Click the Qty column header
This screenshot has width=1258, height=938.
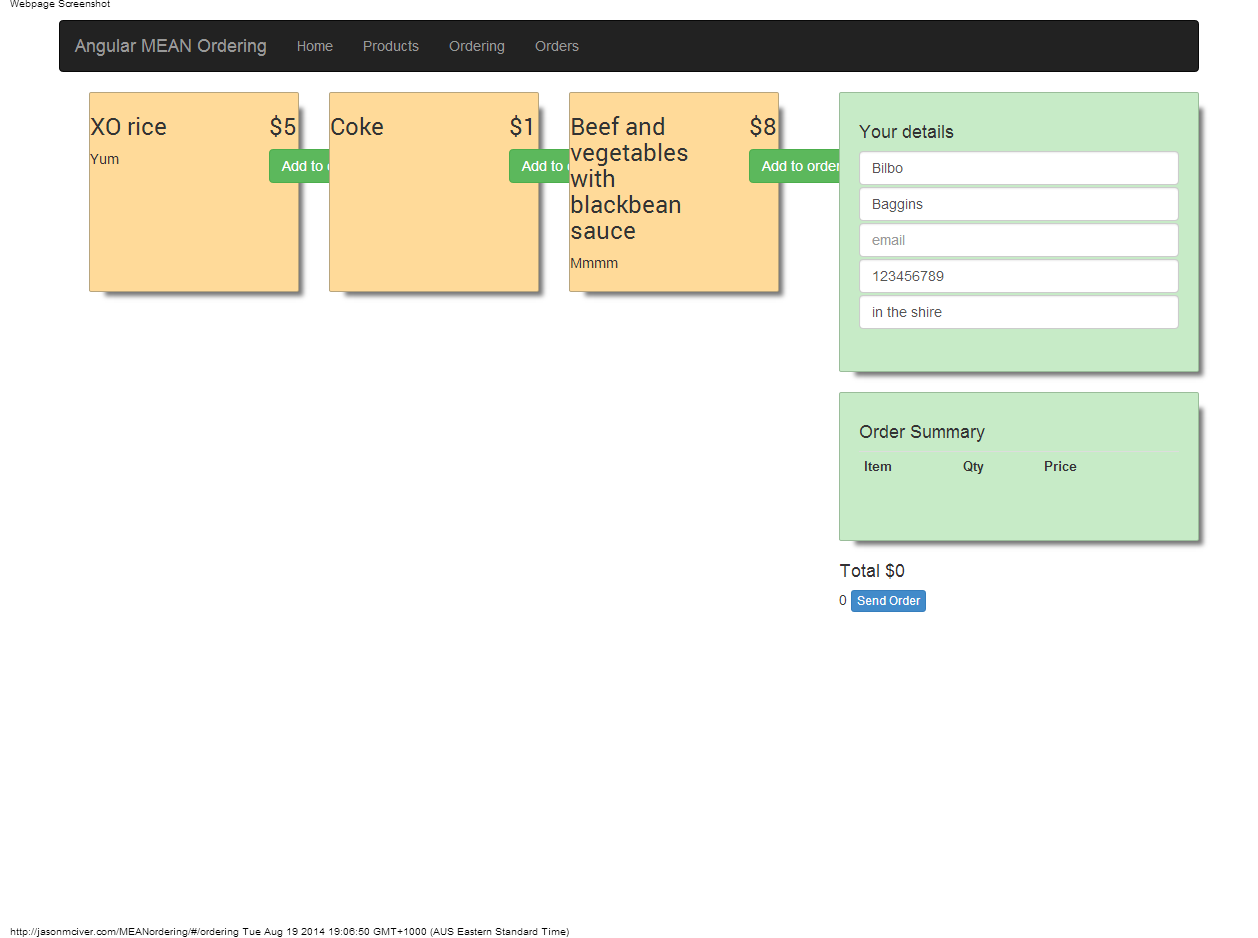click(973, 467)
